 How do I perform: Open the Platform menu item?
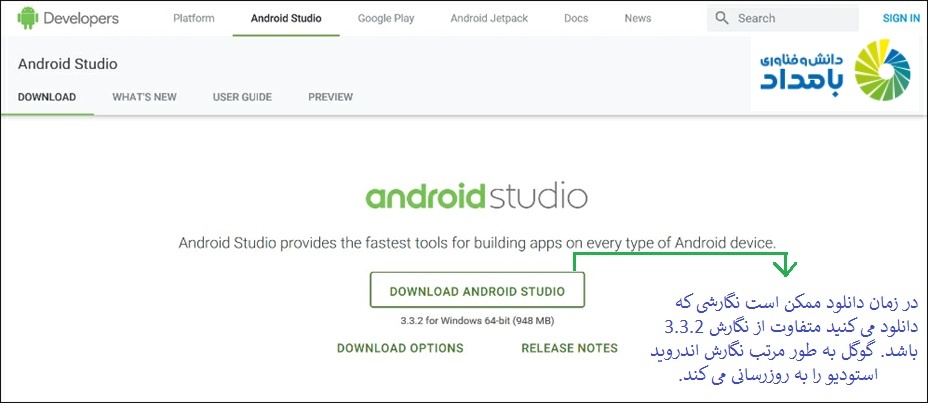click(x=194, y=18)
